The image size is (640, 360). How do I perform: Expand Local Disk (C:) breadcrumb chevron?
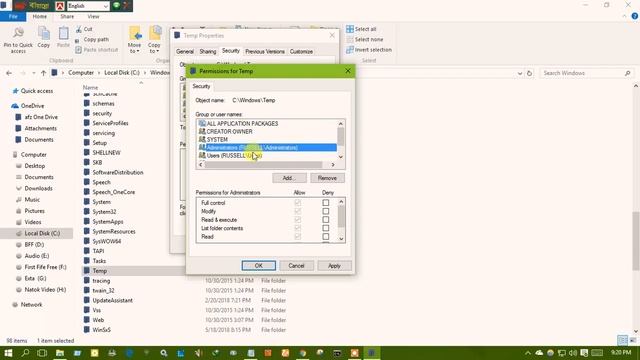[x=145, y=73]
